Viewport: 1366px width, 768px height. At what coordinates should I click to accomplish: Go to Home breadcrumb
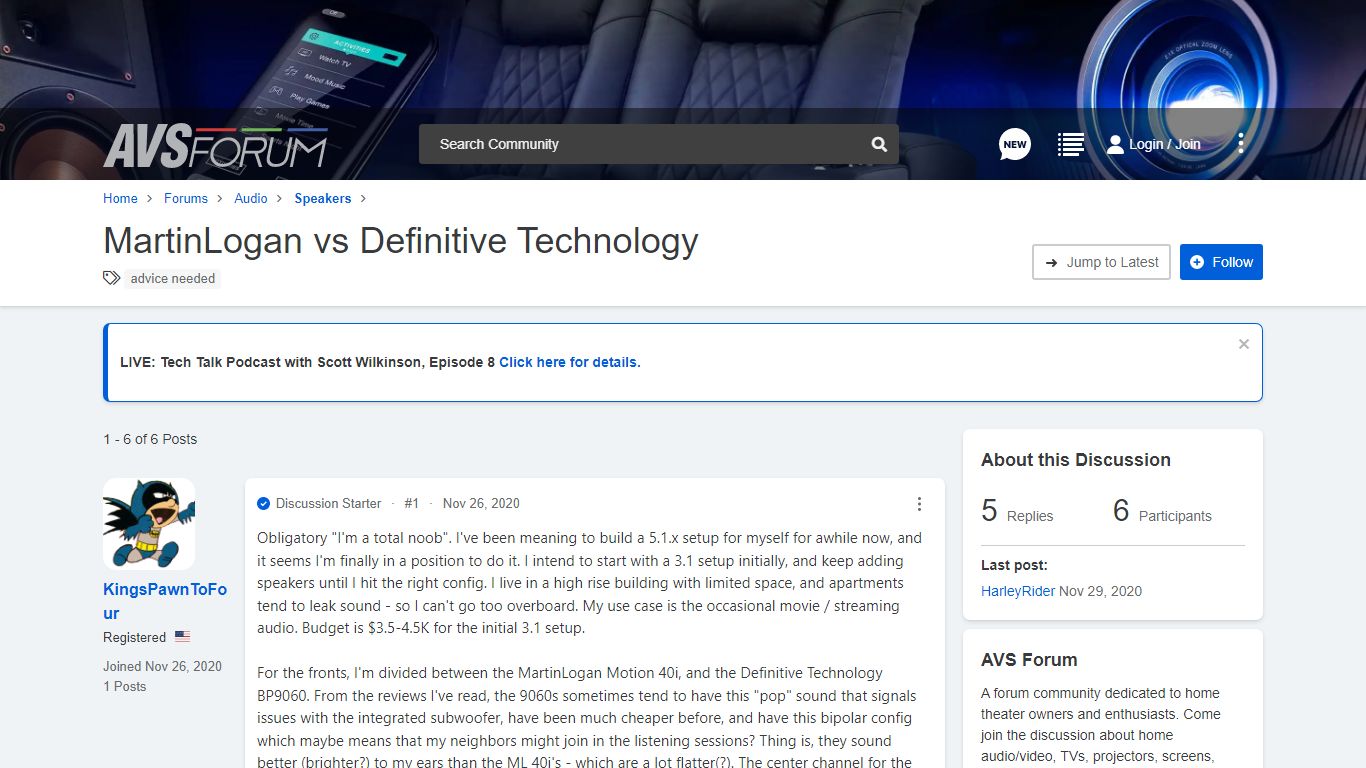tap(120, 198)
